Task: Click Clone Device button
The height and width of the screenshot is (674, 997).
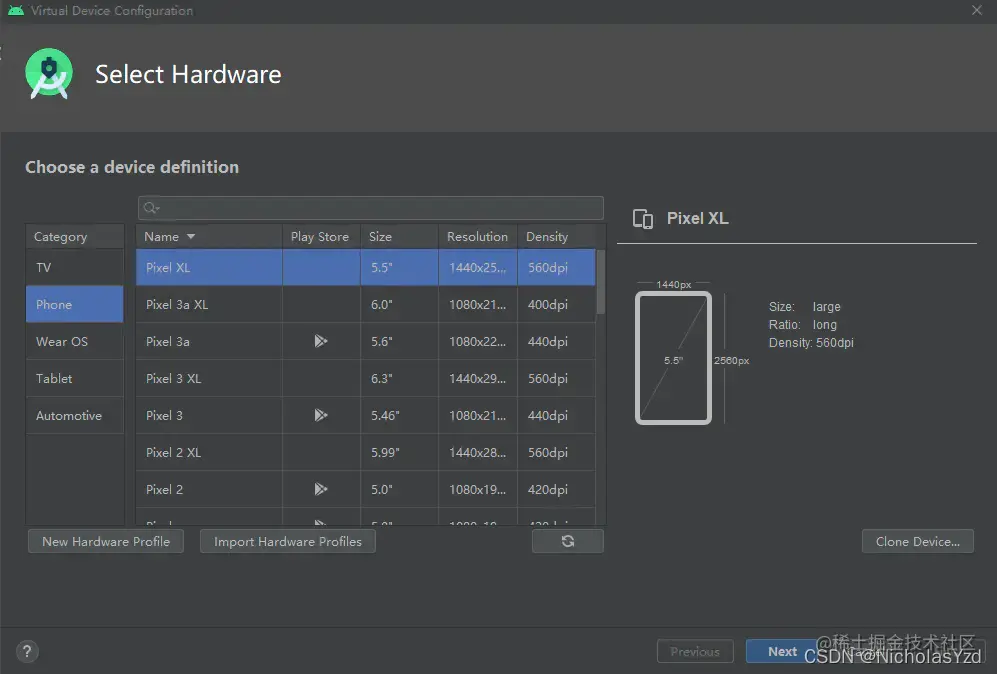Action: click(918, 541)
